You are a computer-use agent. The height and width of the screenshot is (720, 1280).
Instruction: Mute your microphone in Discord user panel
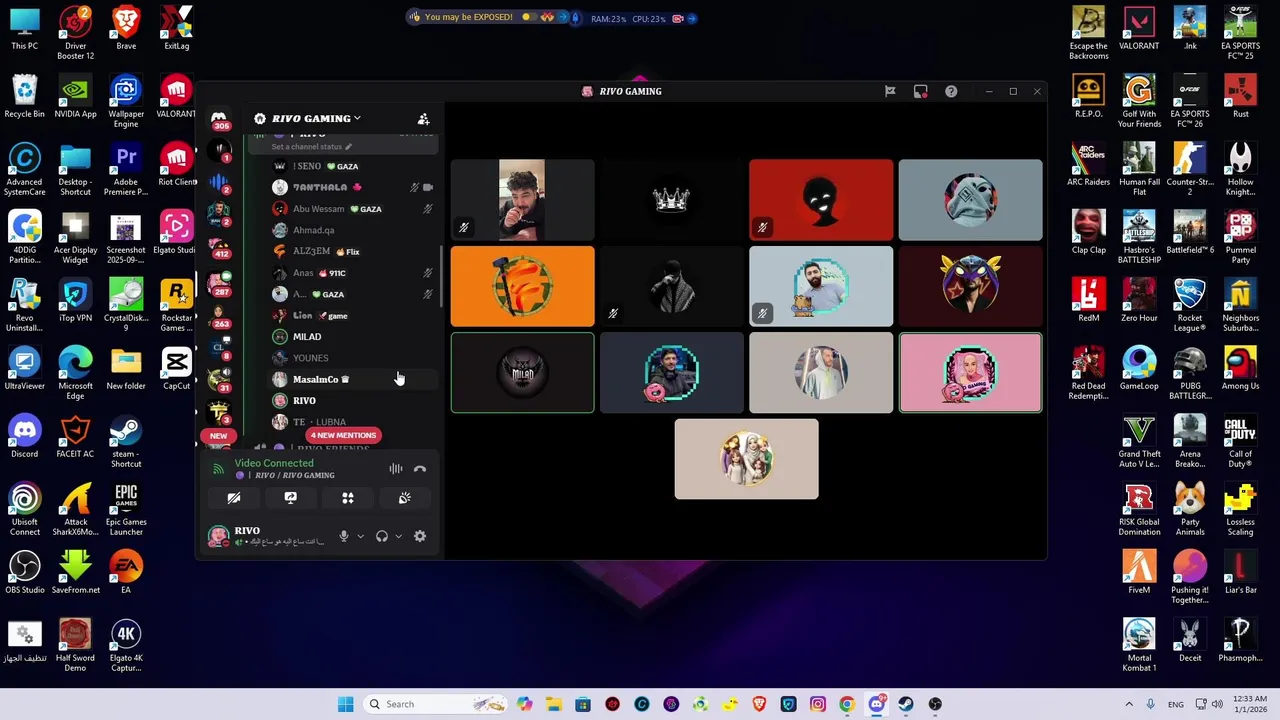tap(344, 536)
